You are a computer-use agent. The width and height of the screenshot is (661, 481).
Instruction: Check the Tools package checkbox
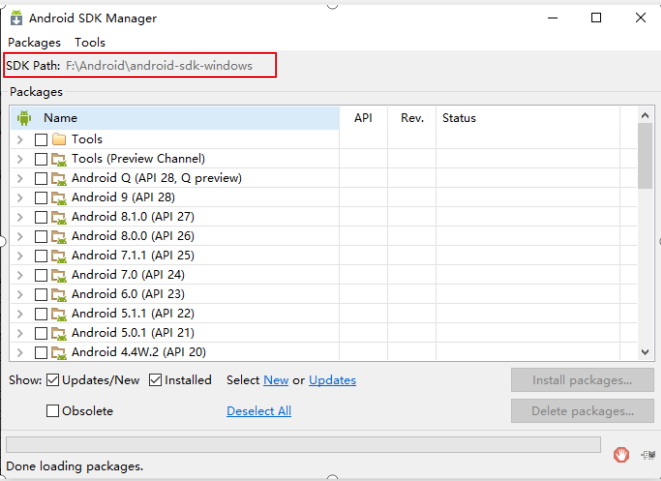coord(41,140)
